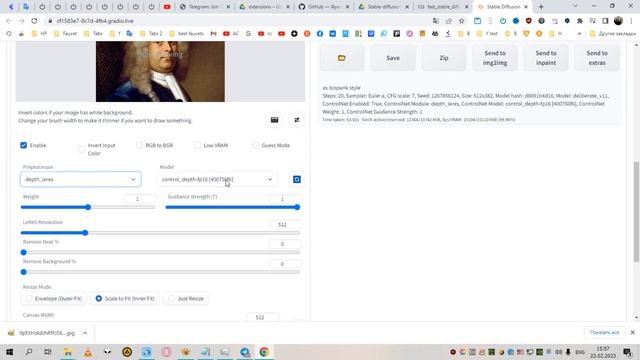Open the Chrome profile avatar
Viewport: 640px width, 360px height.
coord(618,21)
